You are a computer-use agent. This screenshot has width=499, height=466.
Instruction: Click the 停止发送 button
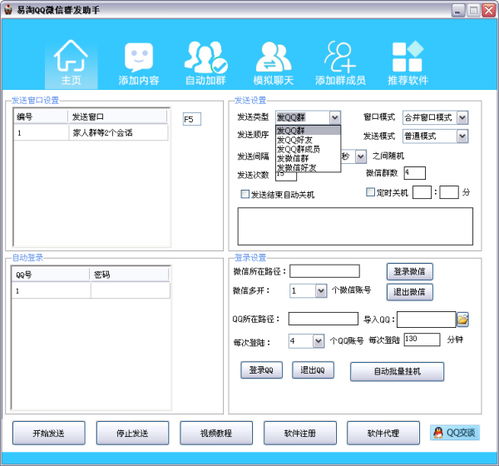pyautogui.click(x=132, y=433)
